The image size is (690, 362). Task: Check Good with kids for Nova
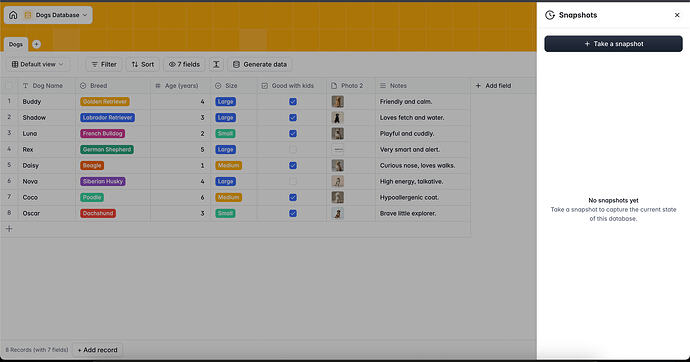pyautogui.click(x=293, y=181)
